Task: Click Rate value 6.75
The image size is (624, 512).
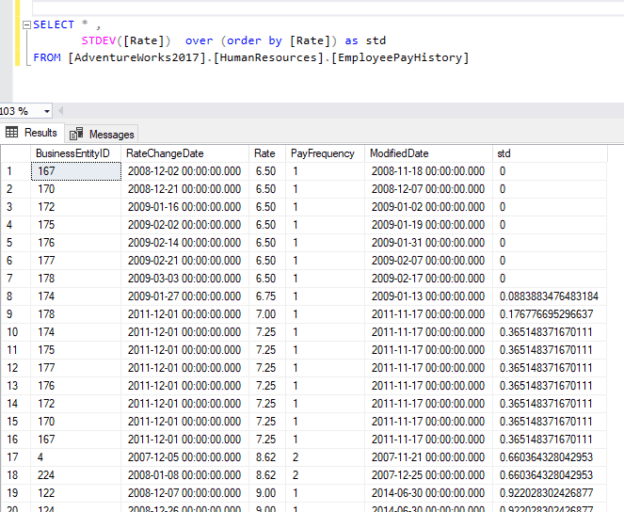Action: 267,296
